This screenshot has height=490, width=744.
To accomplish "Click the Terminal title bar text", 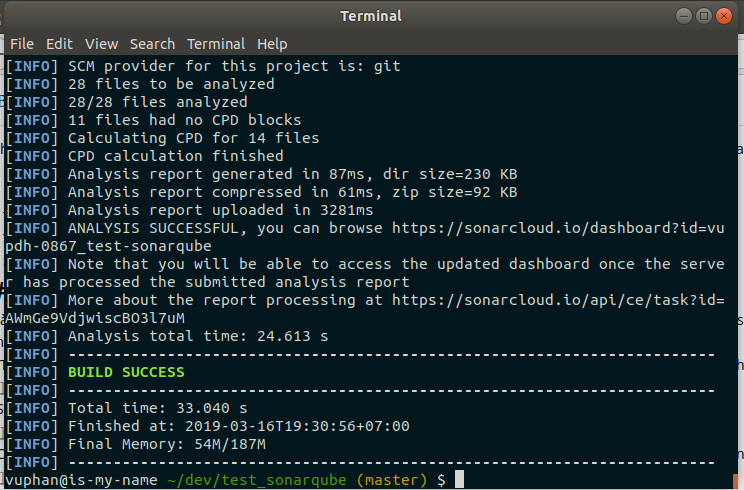I will click(371, 16).
